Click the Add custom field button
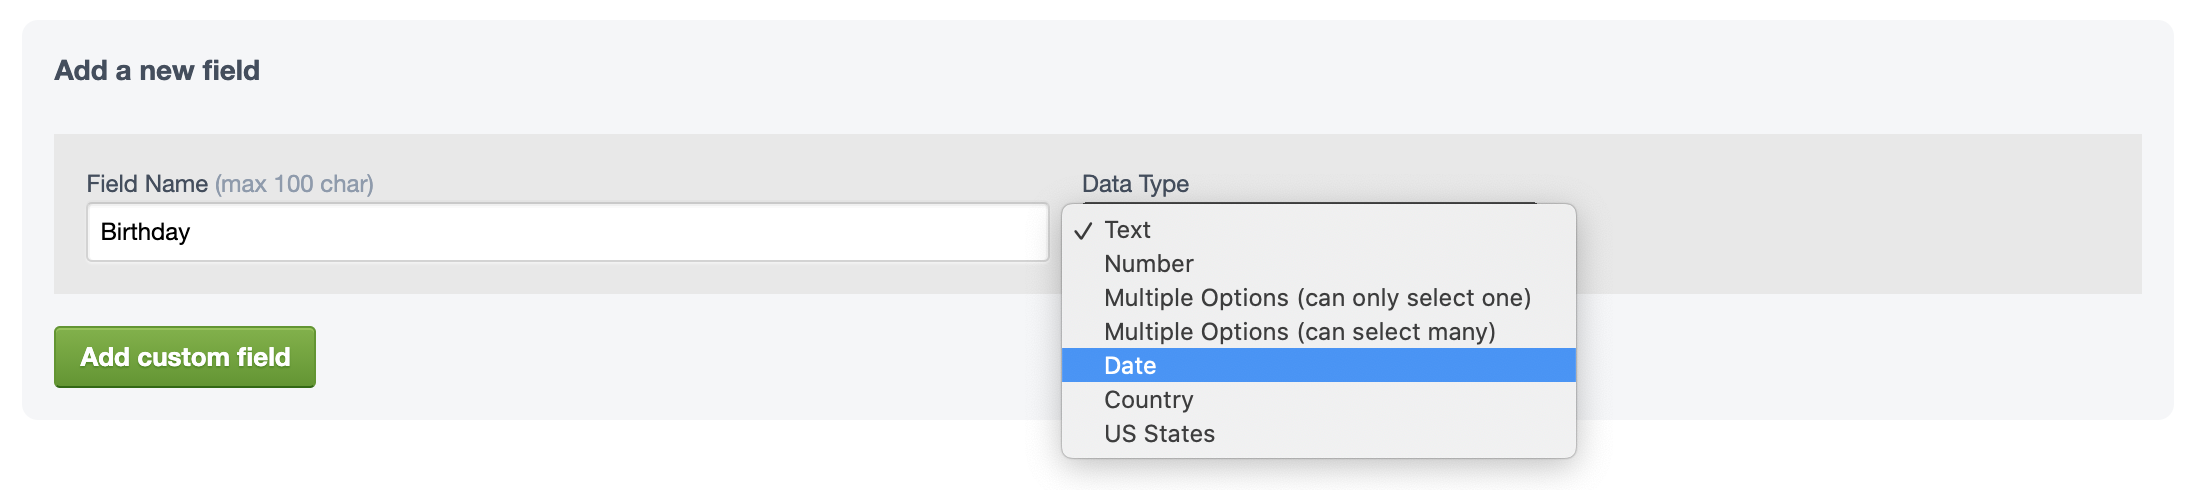Viewport: 2204px width, 490px height. pyautogui.click(x=185, y=357)
